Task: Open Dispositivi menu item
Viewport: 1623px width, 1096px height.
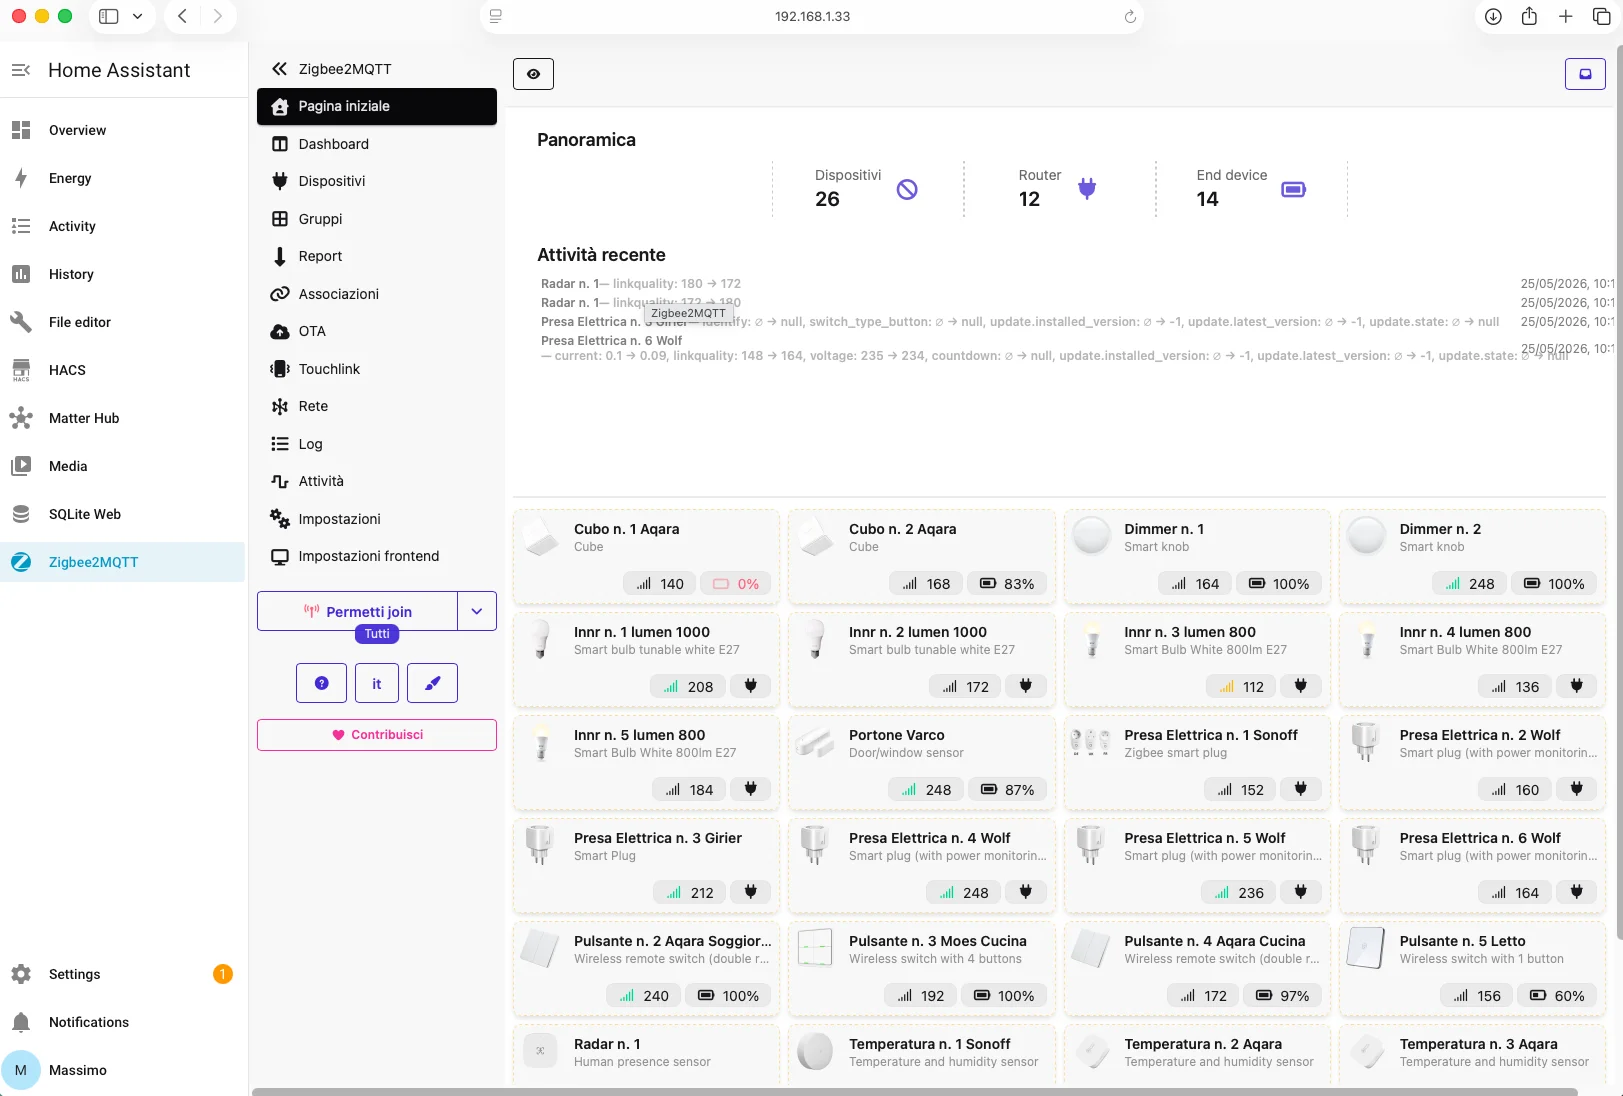Action: 377,181
